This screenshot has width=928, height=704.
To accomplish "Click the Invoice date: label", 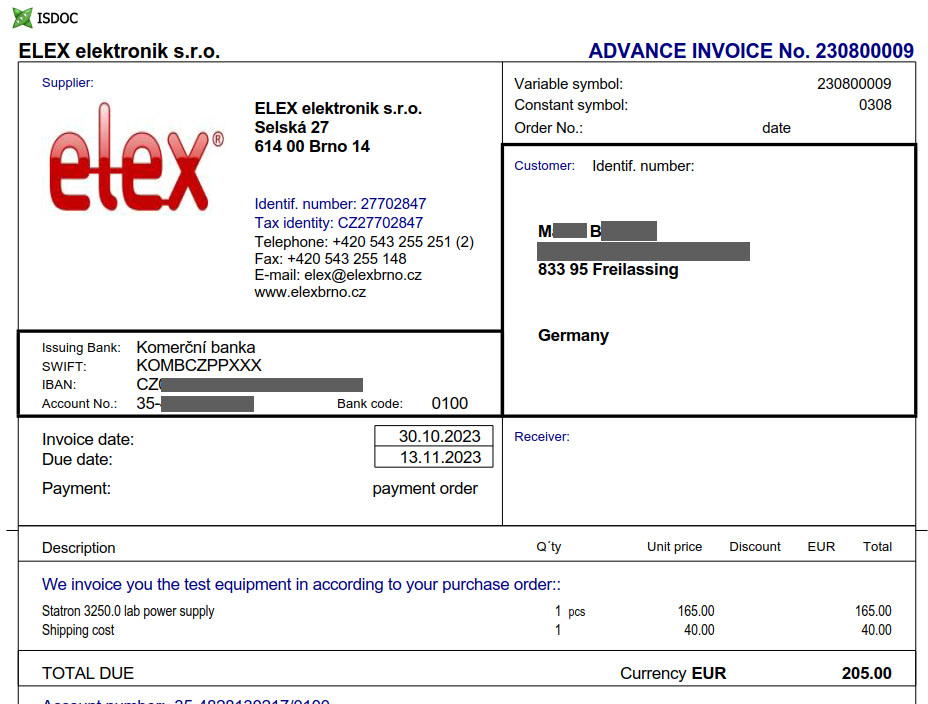I will point(88,440).
